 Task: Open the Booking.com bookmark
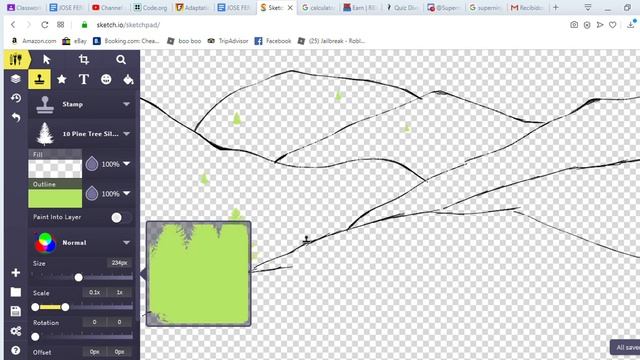(126, 41)
